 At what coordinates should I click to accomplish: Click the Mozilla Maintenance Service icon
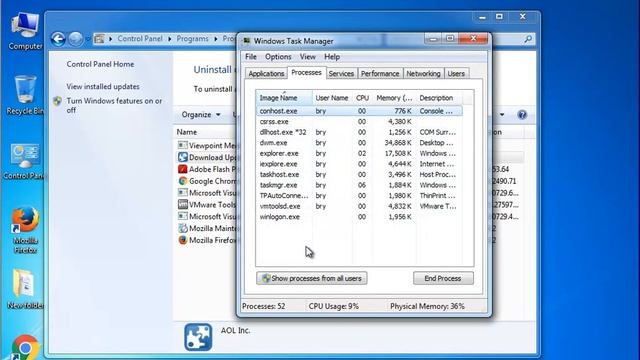coord(182,228)
